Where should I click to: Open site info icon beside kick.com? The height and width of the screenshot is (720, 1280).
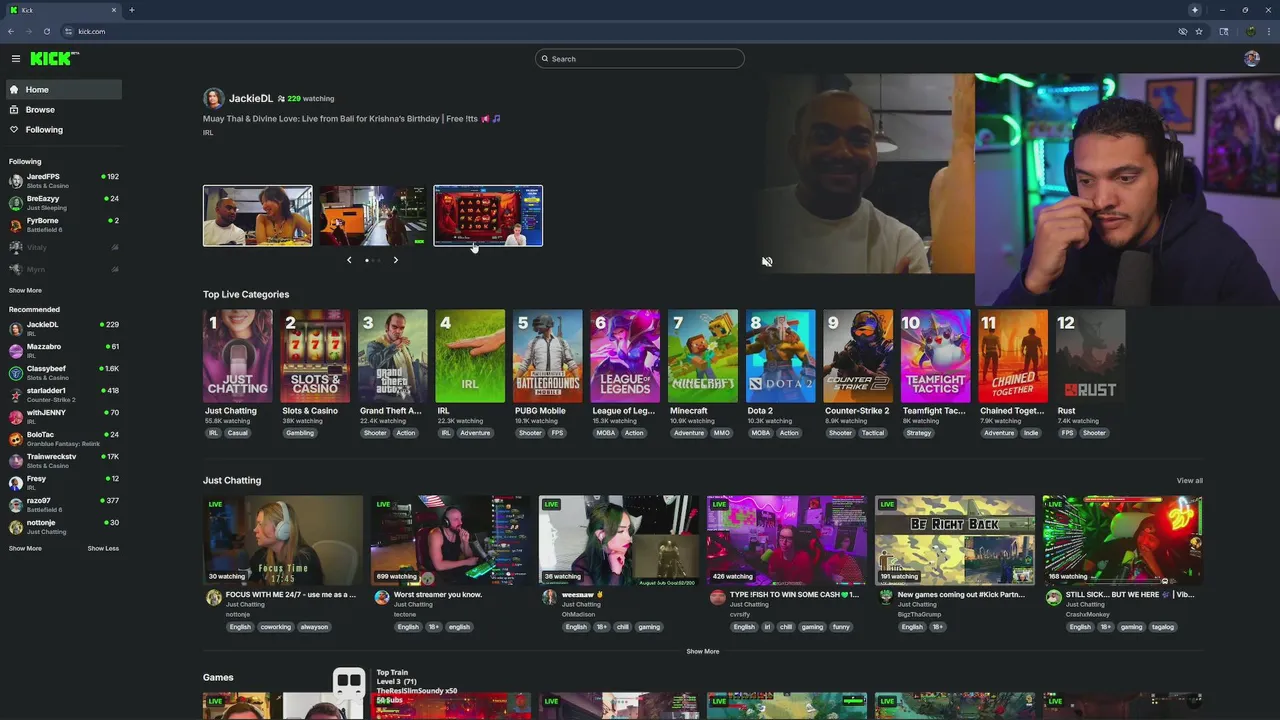[68, 31]
